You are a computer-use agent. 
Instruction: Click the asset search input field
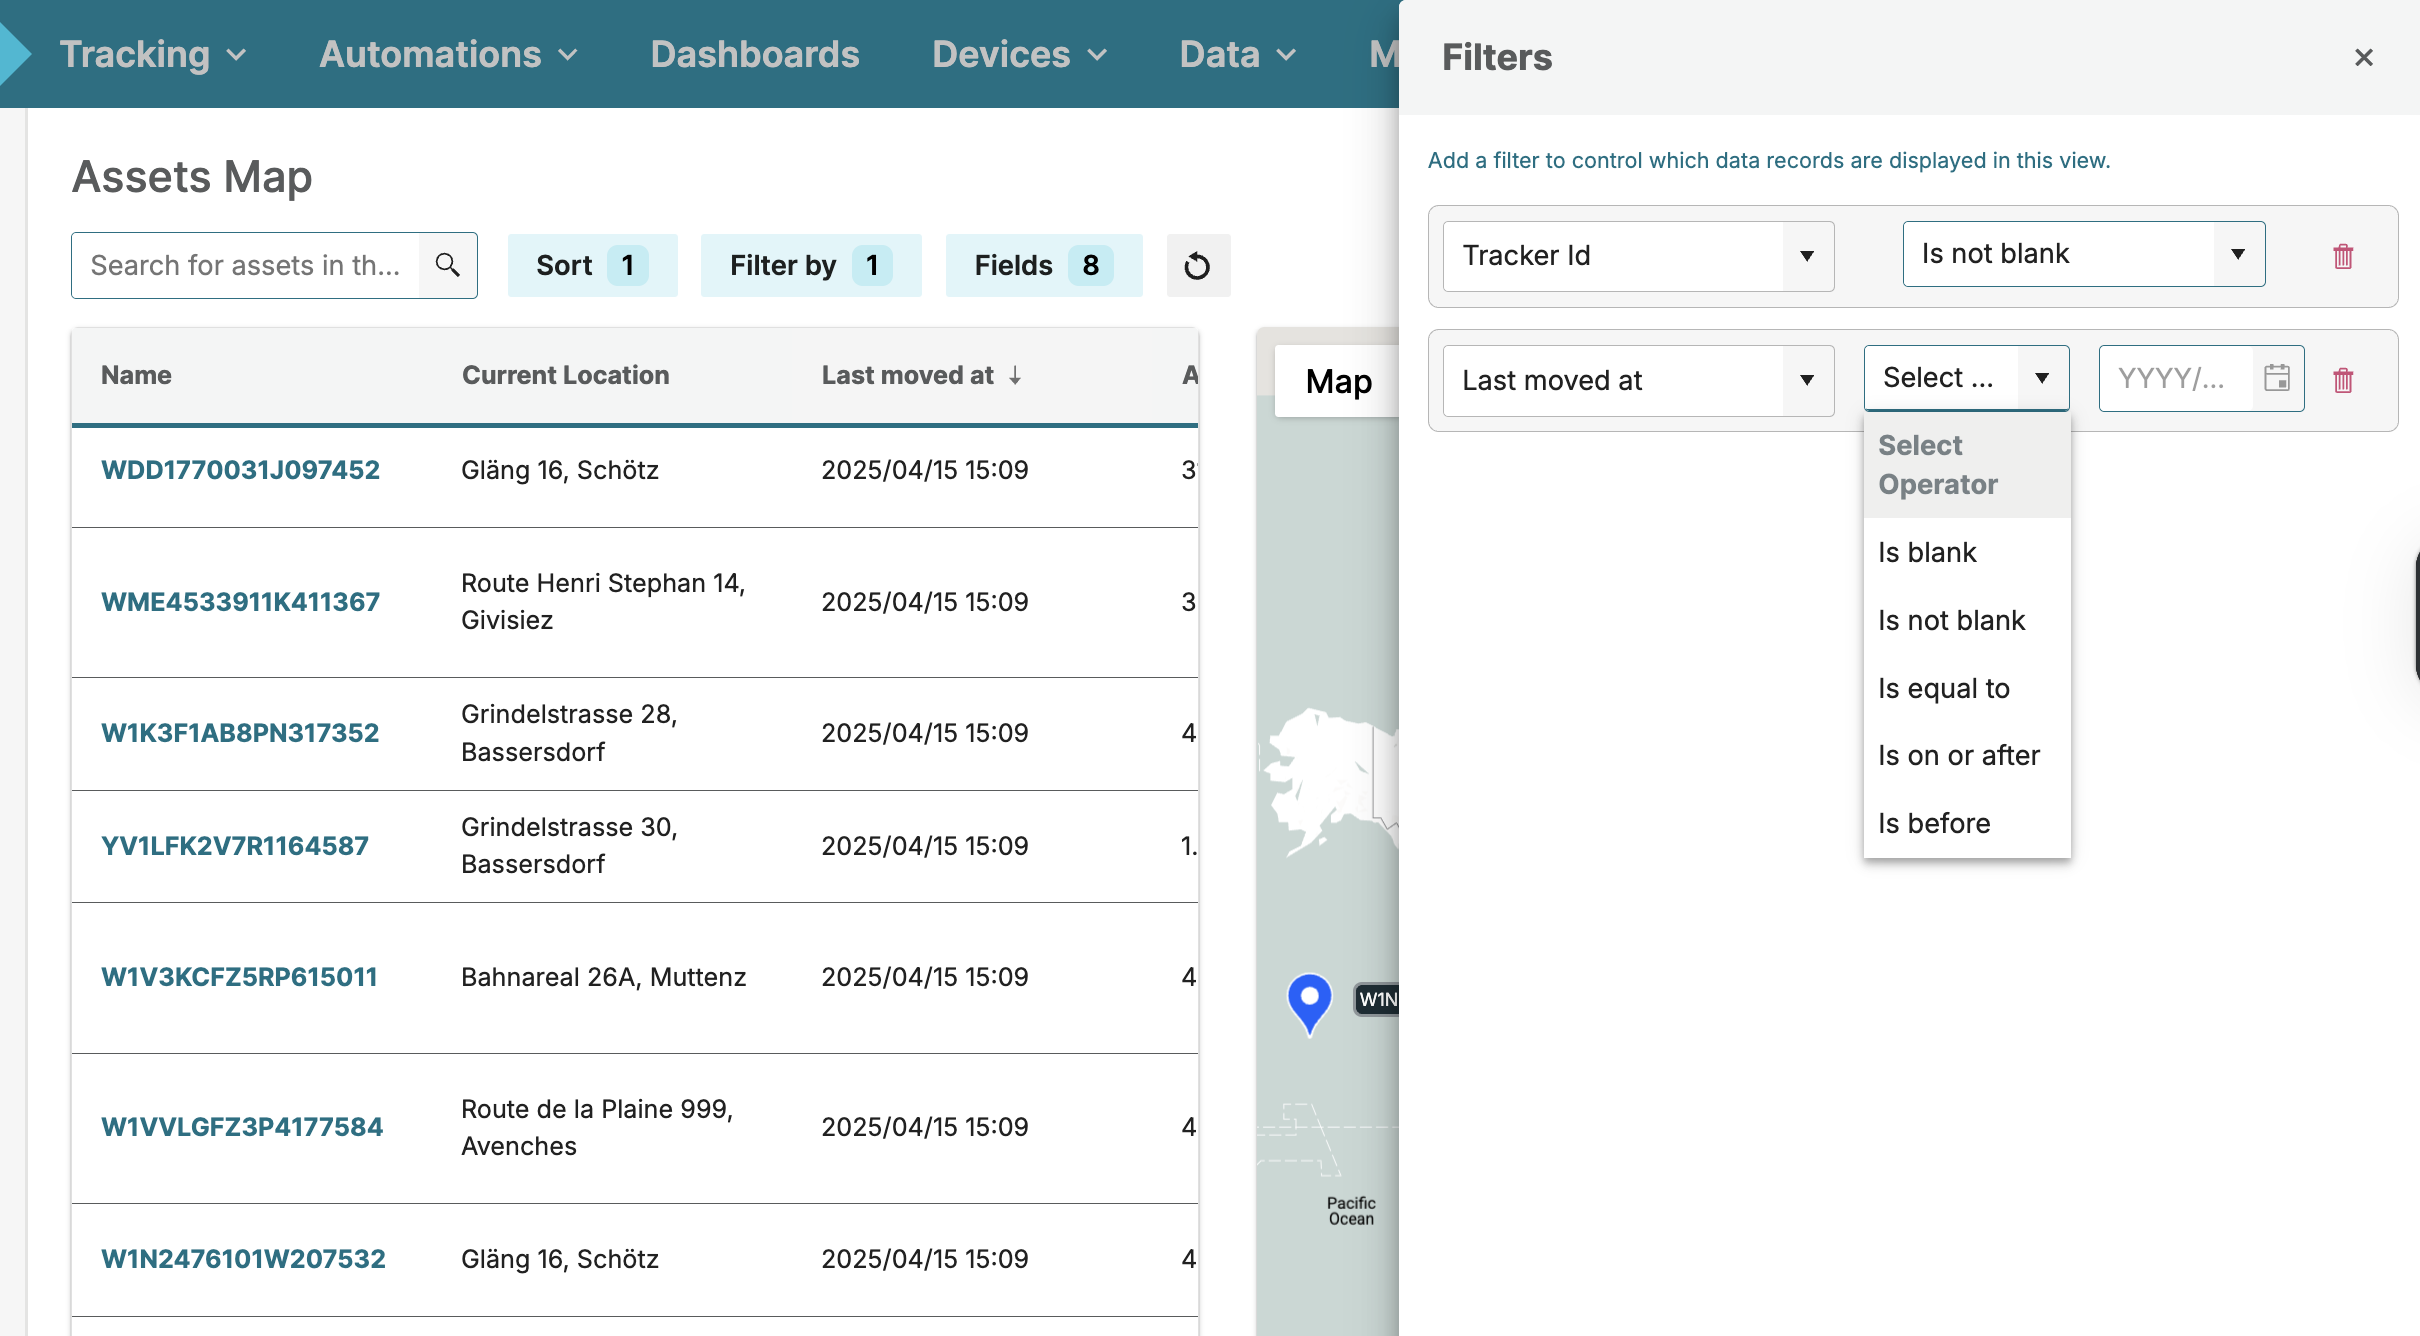(x=245, y=265)
